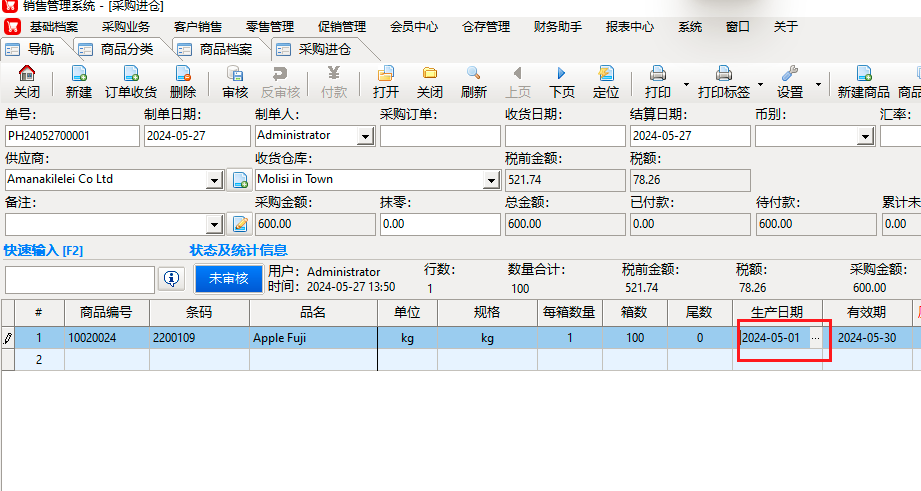921x491 pixels.
Task: Print the document with 打印 icon
Action: tap(657, 82)
